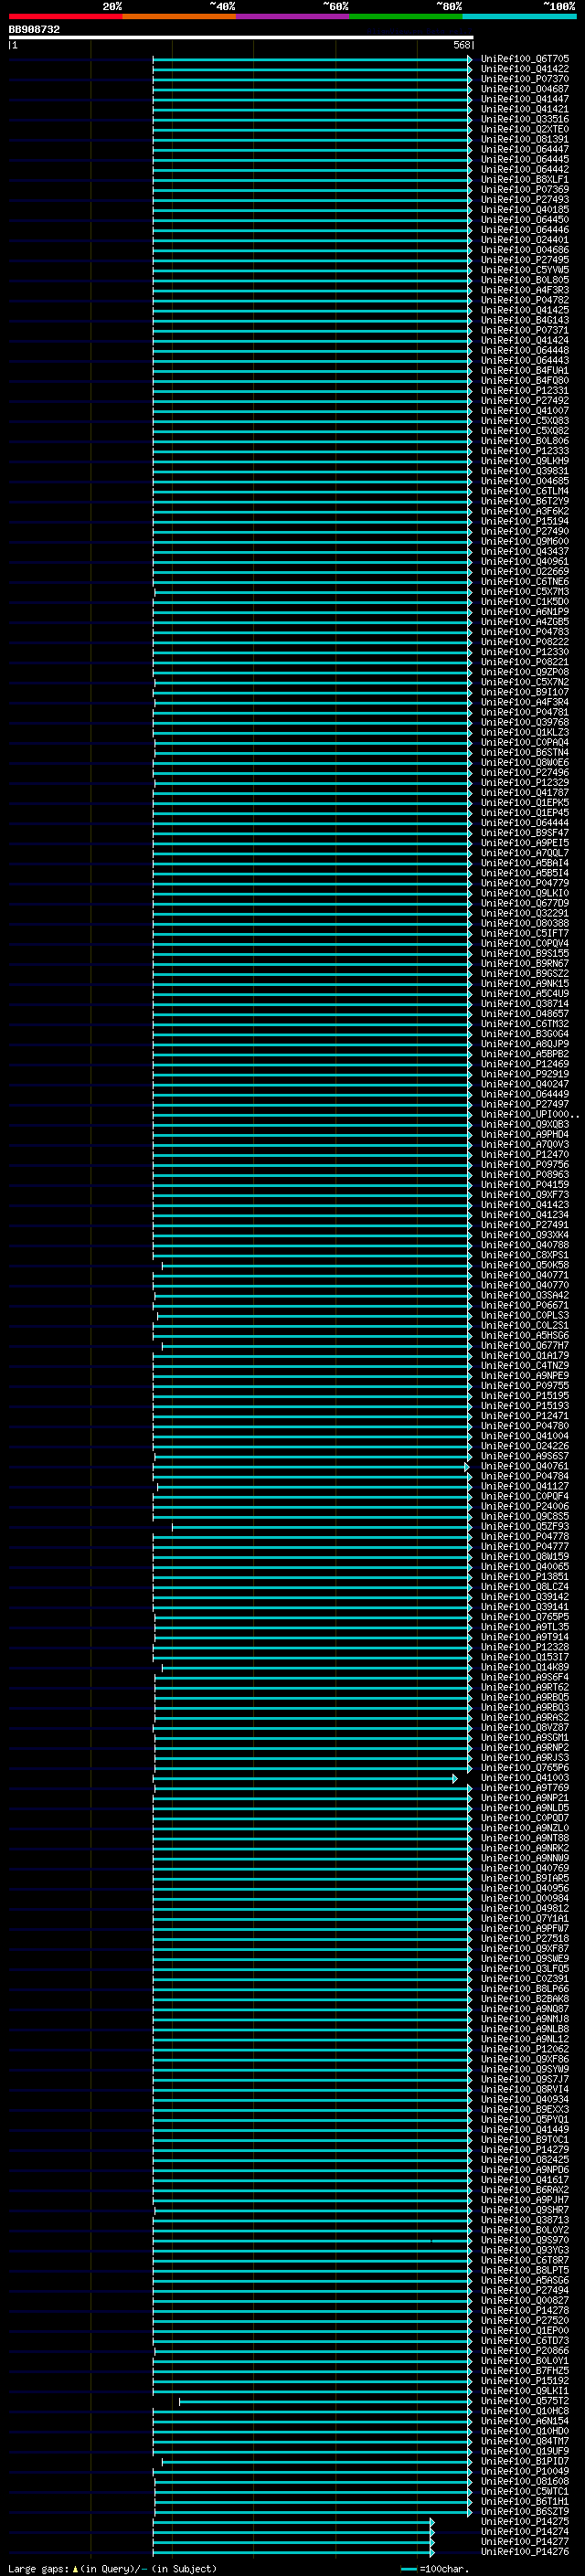Select hit label UniRef100_P27491
The image size is (585, 2576).
click(525, 1224)
